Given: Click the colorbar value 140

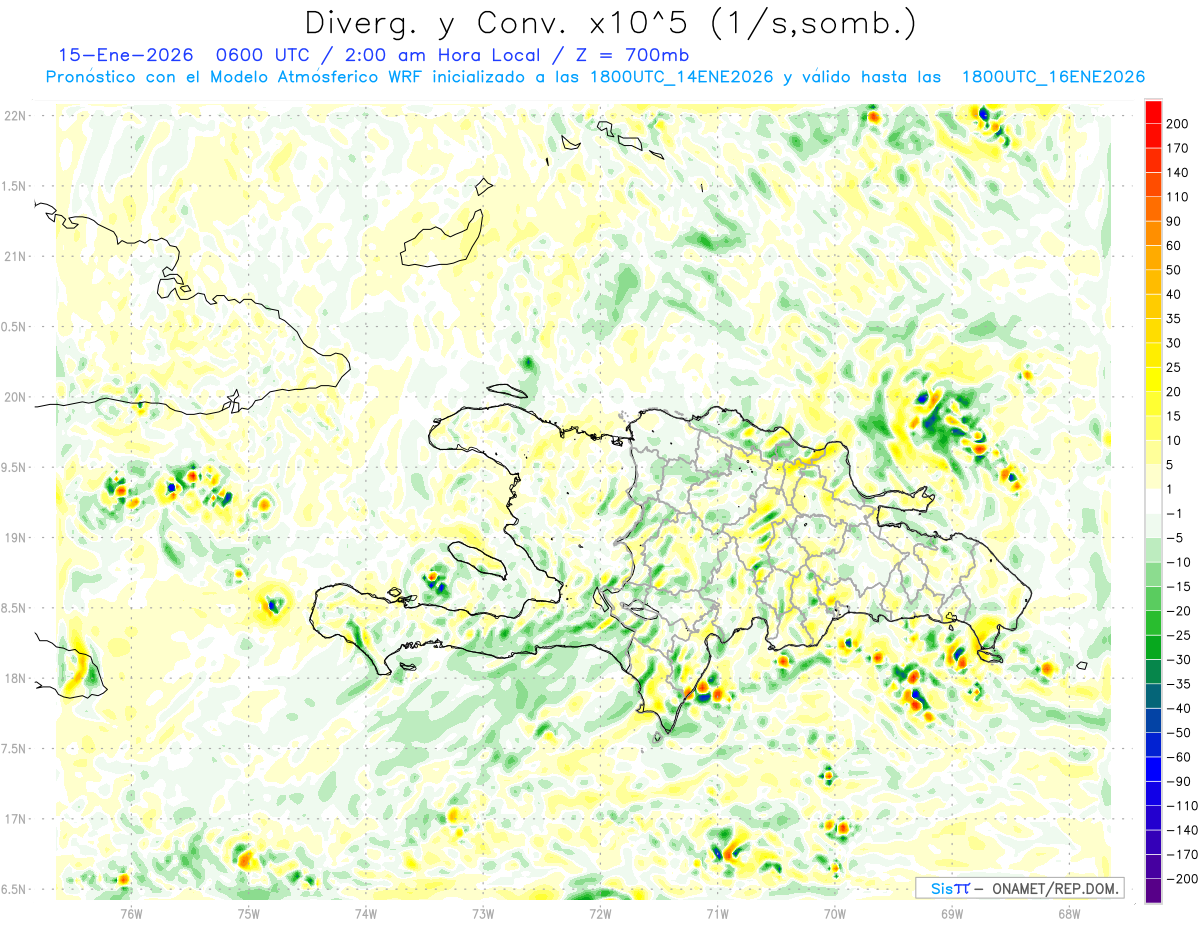Looking at the screenshot, I should tap(1177, 173).
